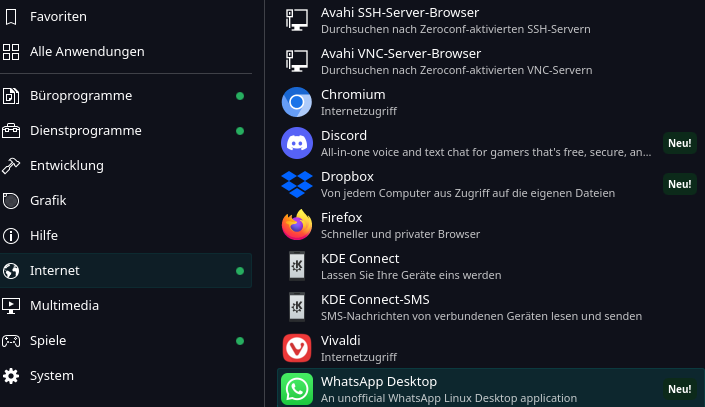Launch WhatsApp Desktop icon
Viewport: 705px width, 407px height.
coord(297,389)
